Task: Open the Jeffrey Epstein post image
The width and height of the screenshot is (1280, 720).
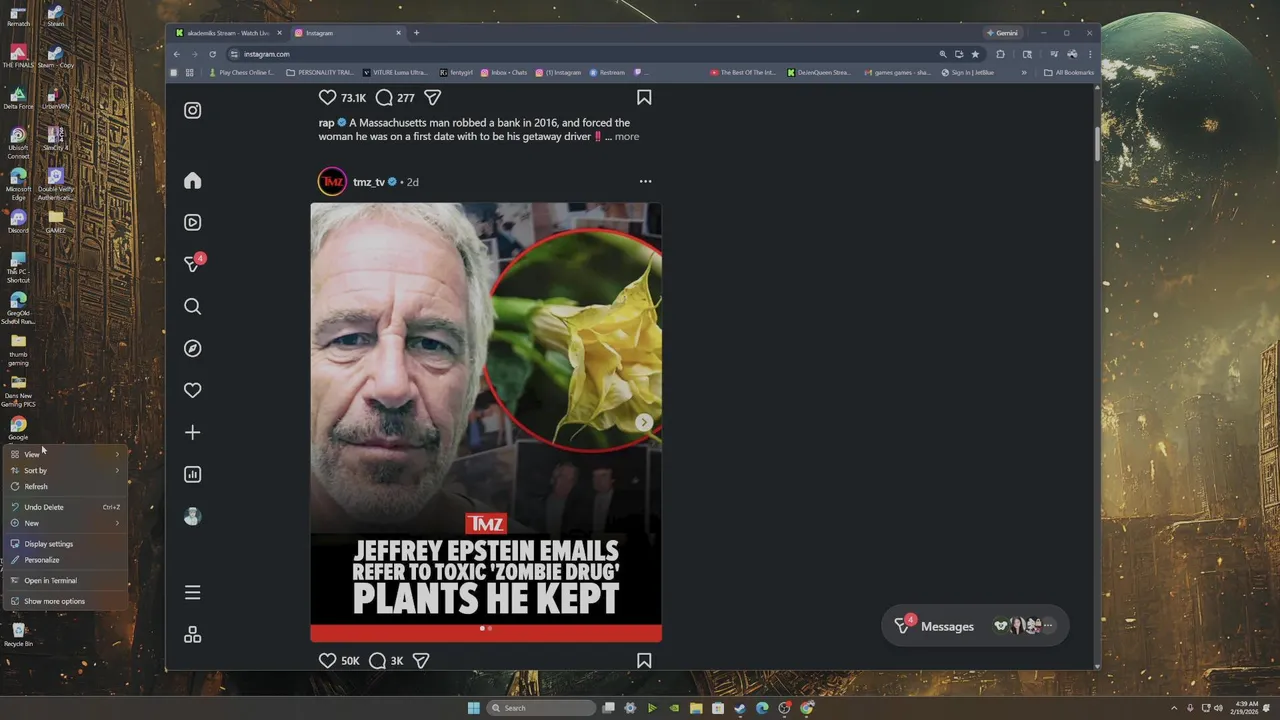Action: coord(486,422)
